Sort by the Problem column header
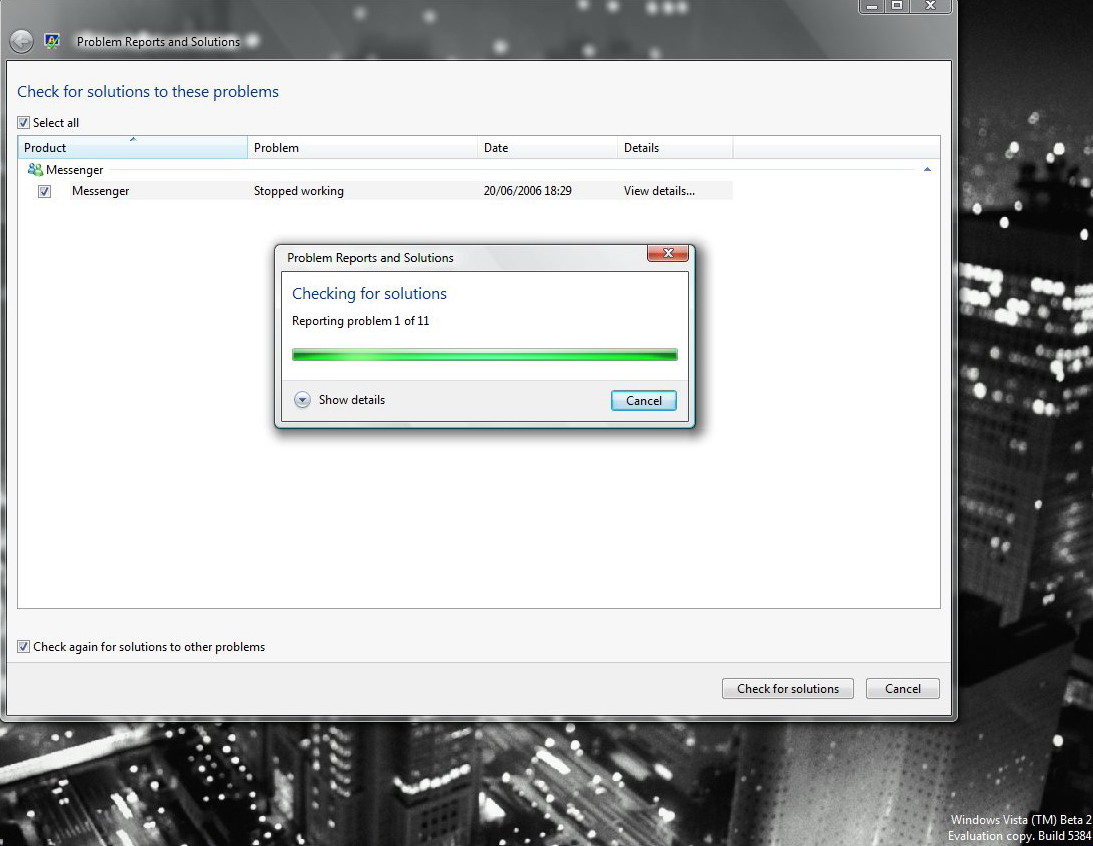This screenshot has height=846, width=1093. (362, 148)
